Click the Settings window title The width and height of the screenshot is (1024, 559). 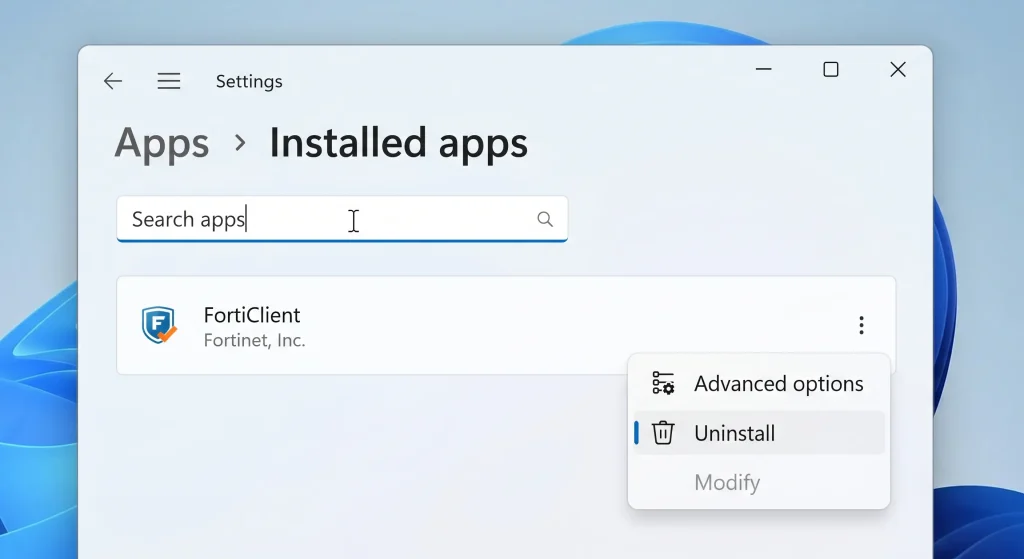click(x=249, y=82)
